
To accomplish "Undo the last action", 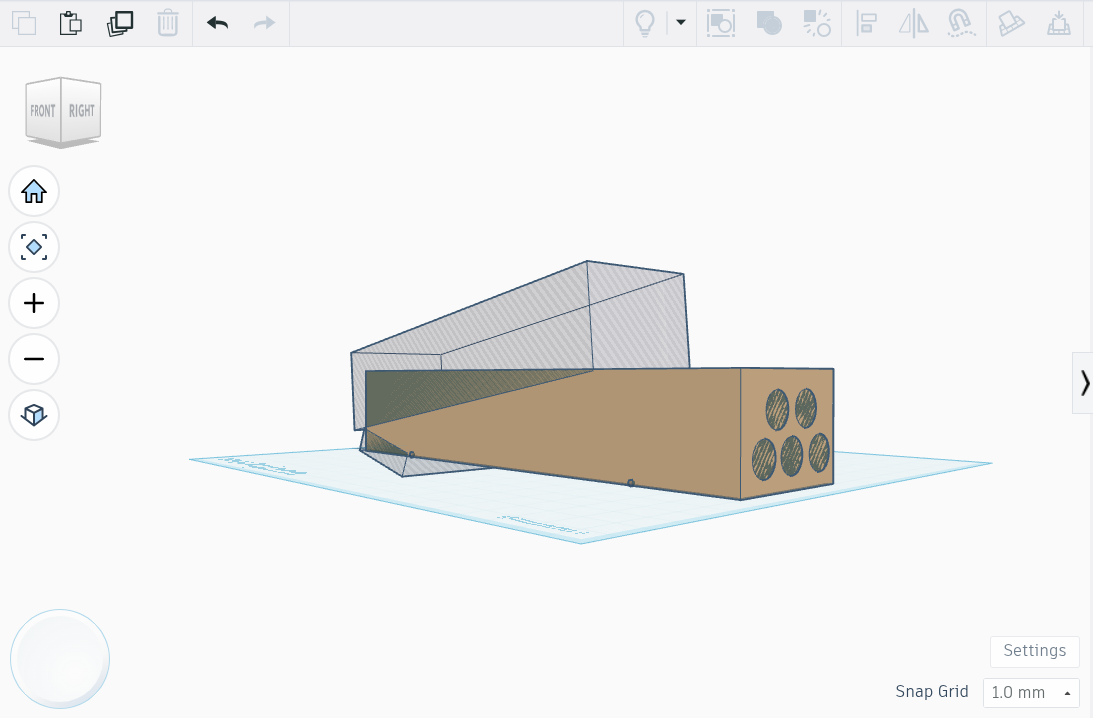I will coord(217,23).
